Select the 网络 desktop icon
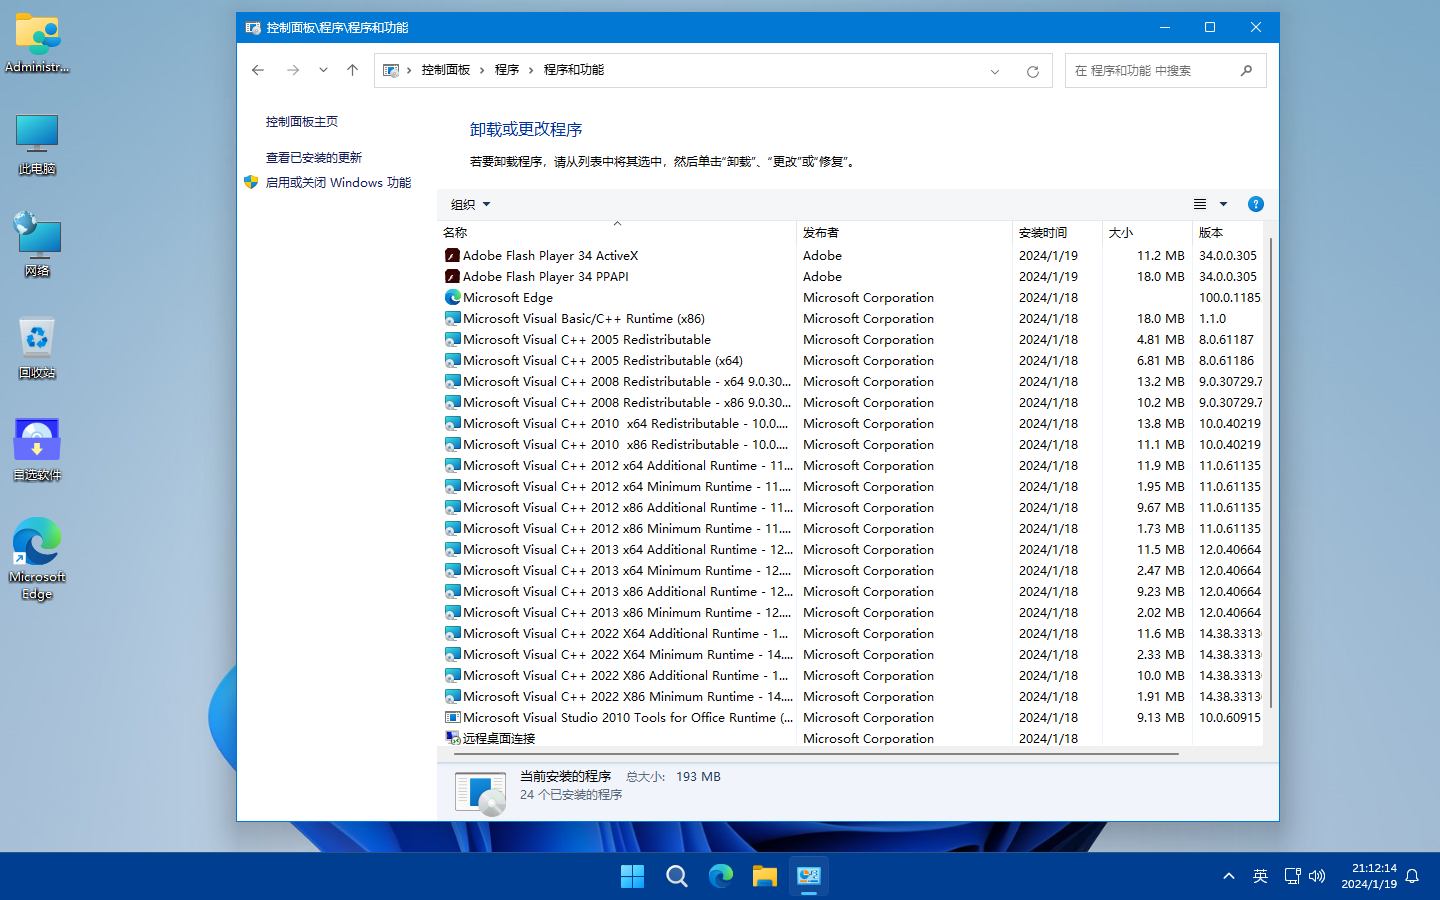The height and width of the screenshot is (900, 1440). tap(37, 245)
